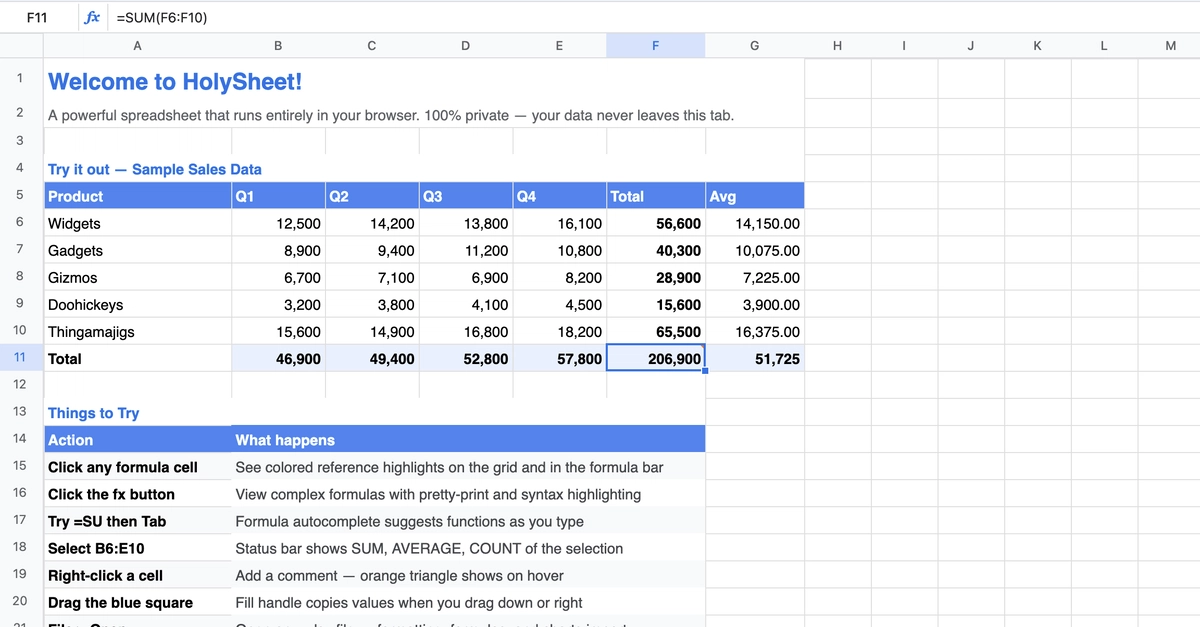This screenshot has width=1200, height=627.
Task: Select column G header
Action: pyautogui.click(x=754, y=45)
